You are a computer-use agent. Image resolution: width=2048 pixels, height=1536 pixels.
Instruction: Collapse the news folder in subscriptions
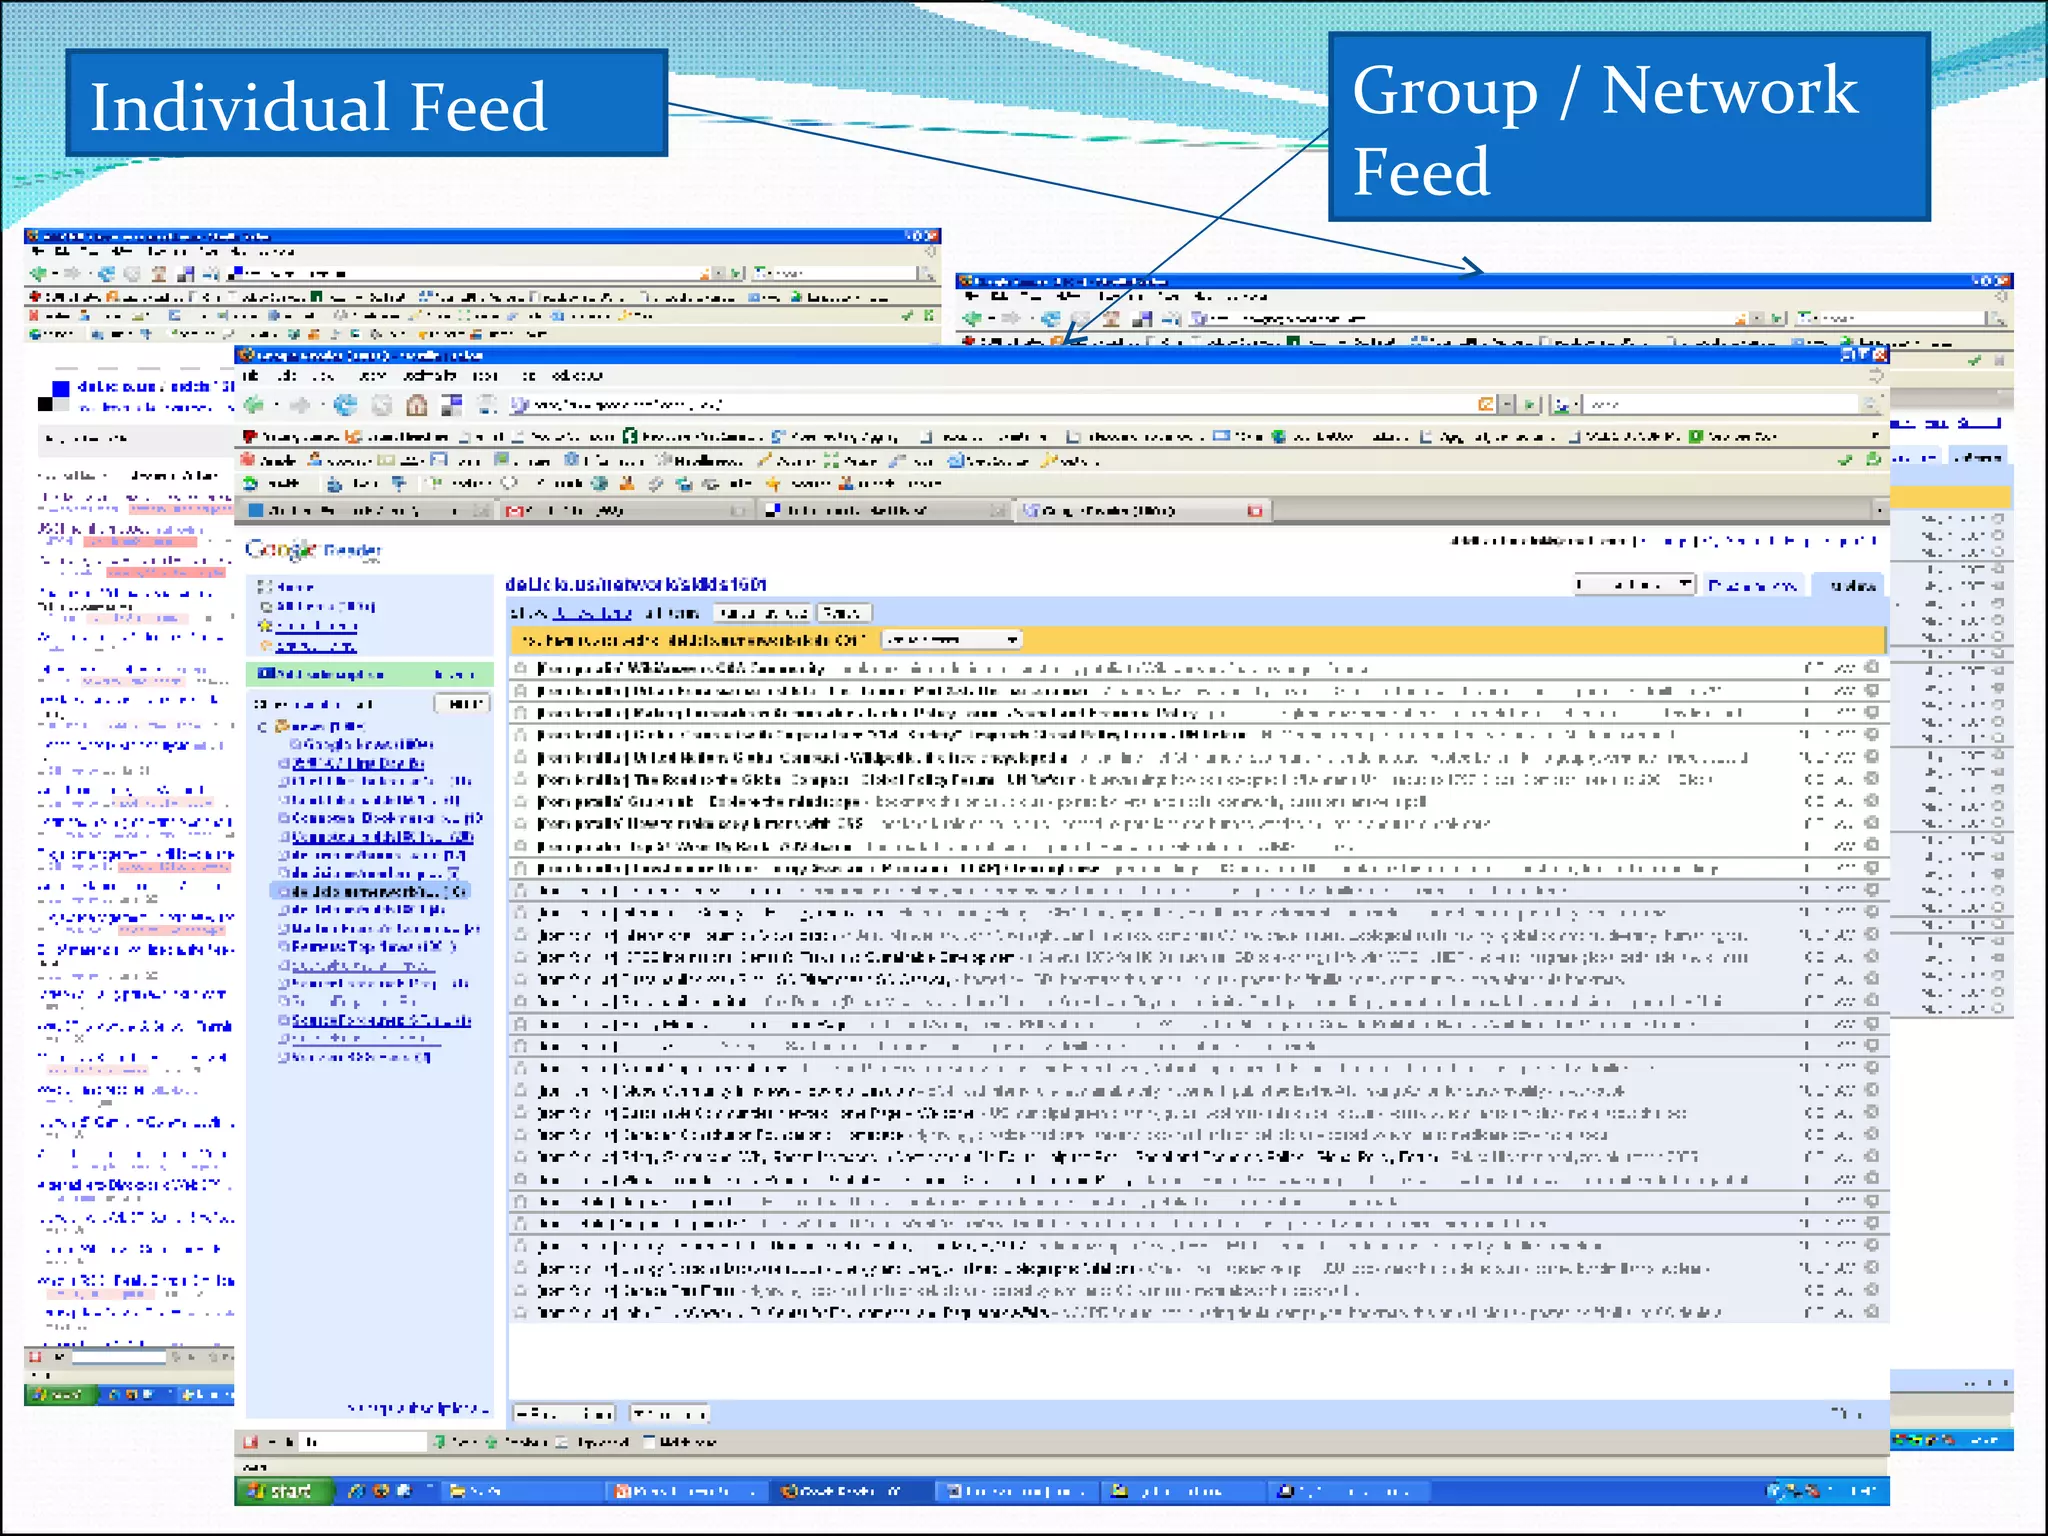coord(263,727)
